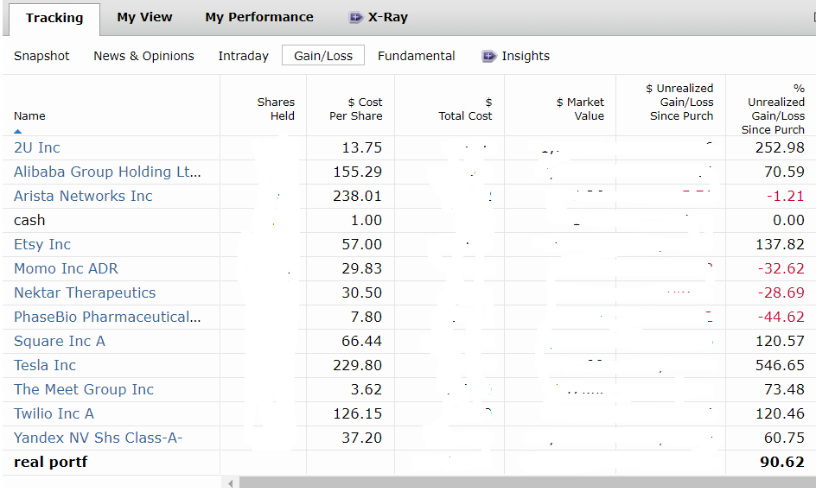Open the X-Ray tab icon
817x488 pixels.
[x=355, y=17]
